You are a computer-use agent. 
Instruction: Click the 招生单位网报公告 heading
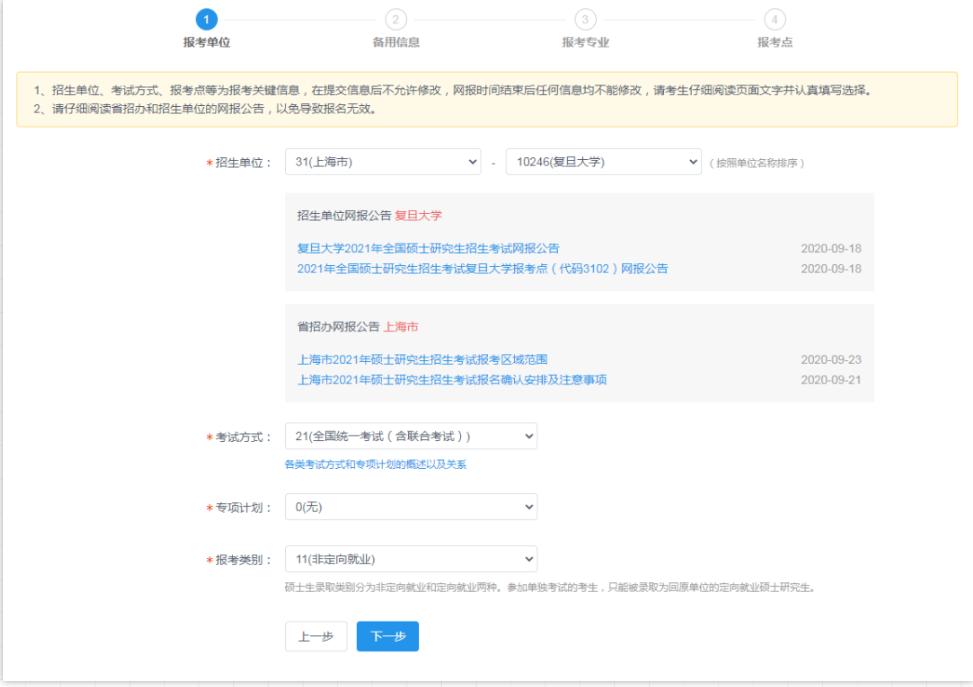(x=344, y=215)
